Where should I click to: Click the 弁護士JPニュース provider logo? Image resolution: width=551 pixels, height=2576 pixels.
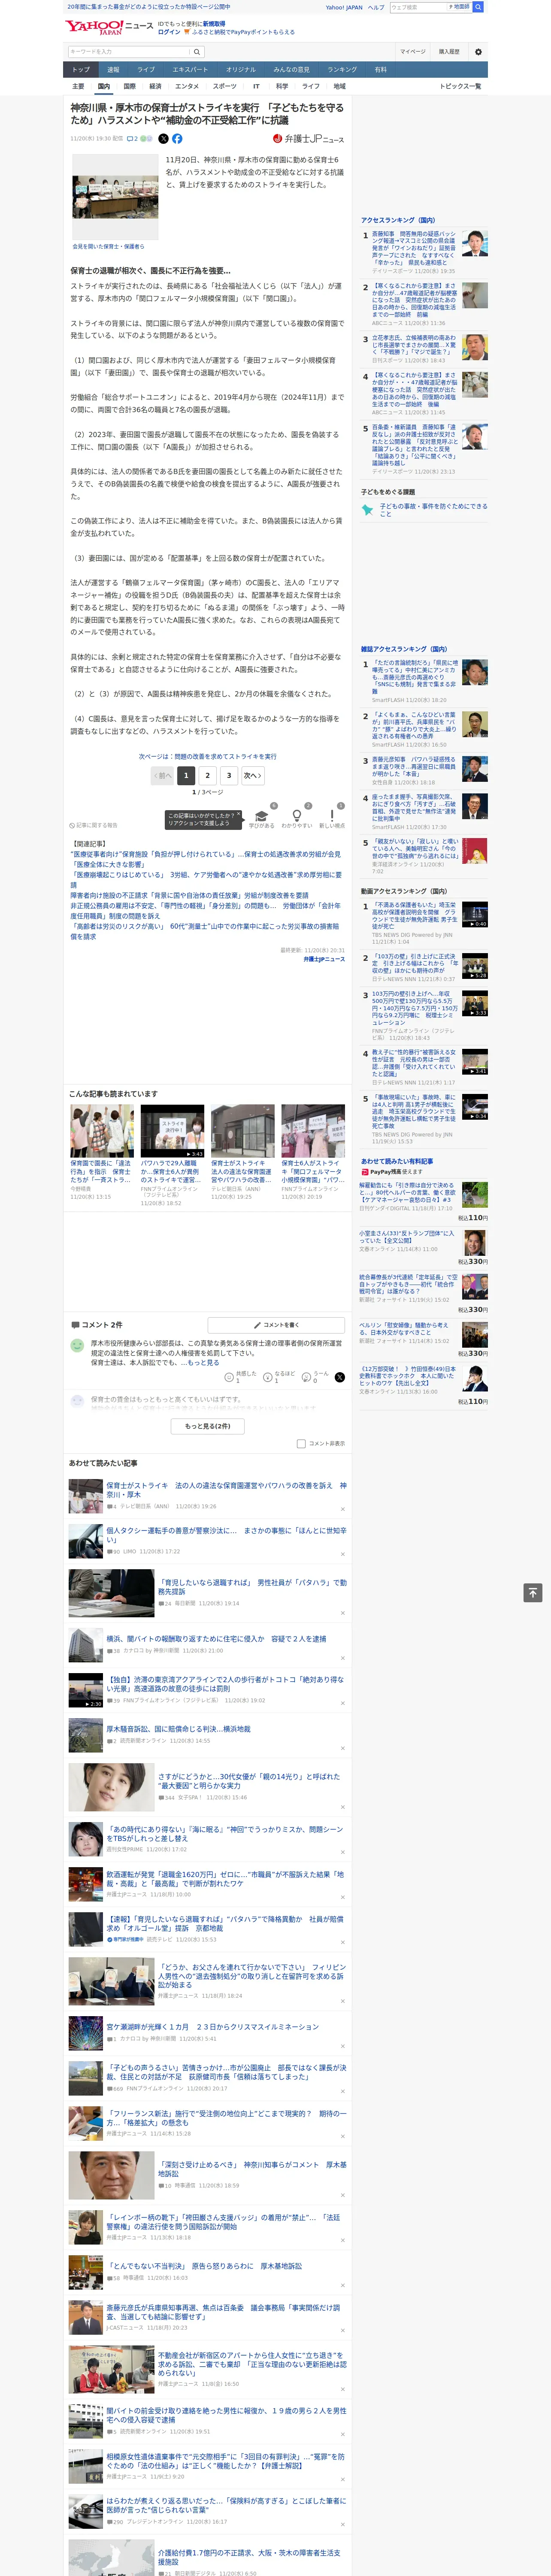pyautogui.click(x=308, y=139)
